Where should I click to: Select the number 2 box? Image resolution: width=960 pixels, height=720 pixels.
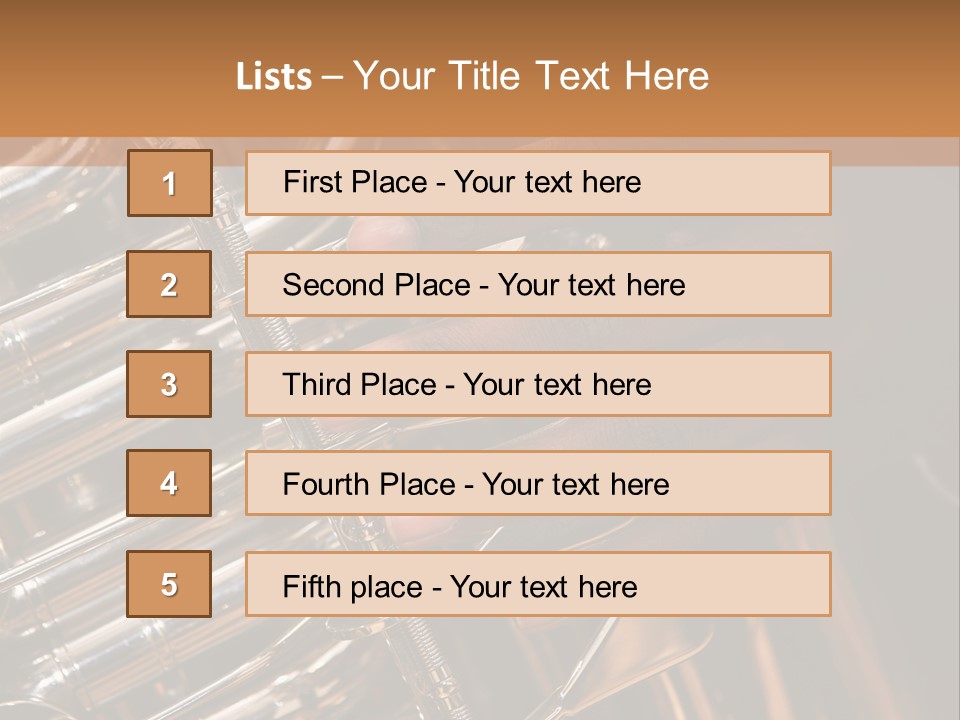(169, 284)
